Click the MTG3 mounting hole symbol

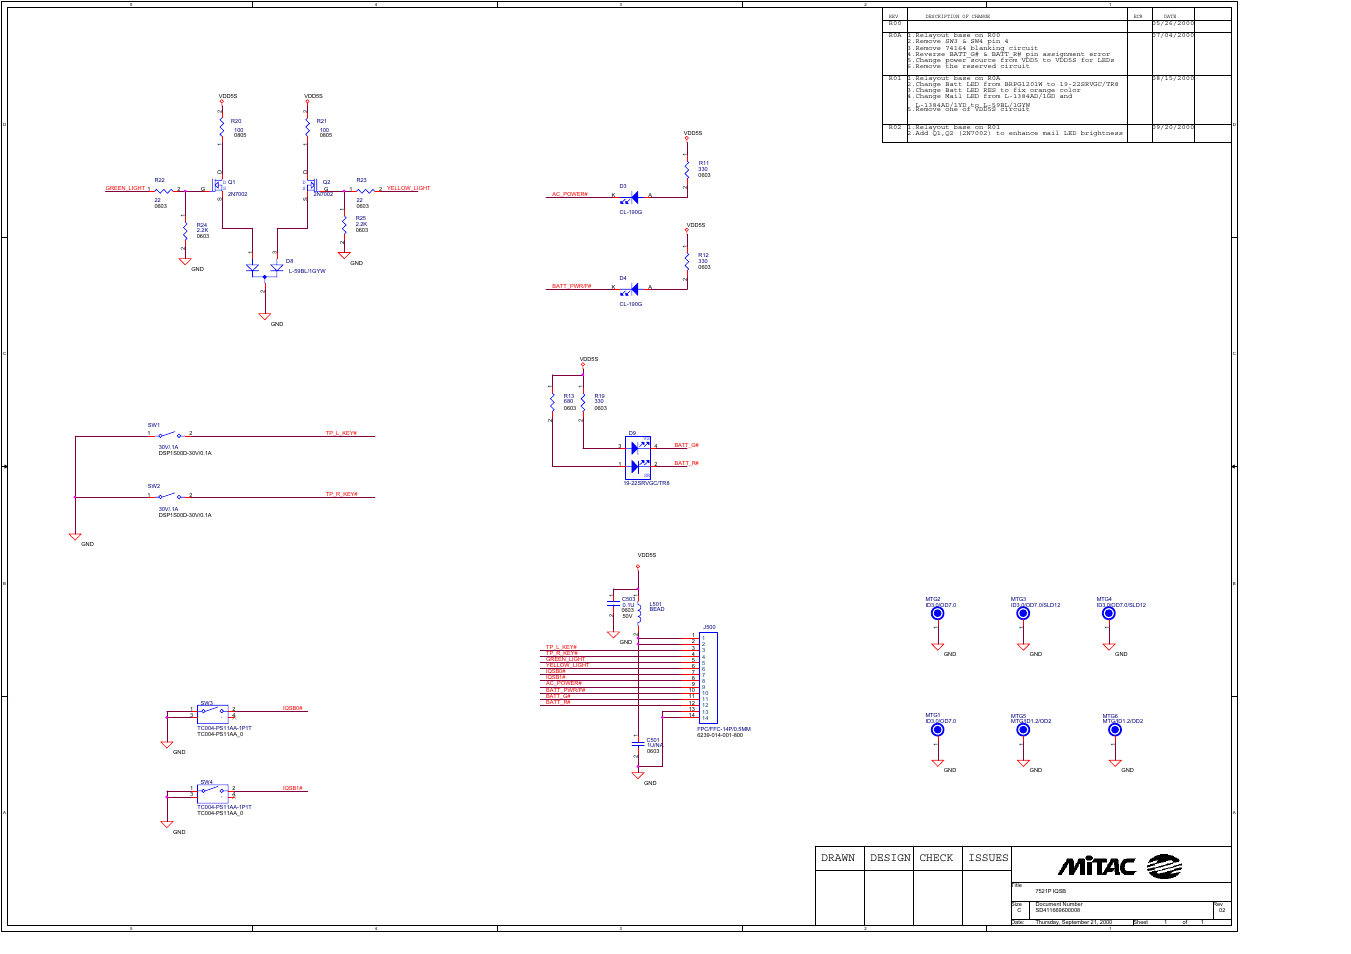tap(1023, 614)
